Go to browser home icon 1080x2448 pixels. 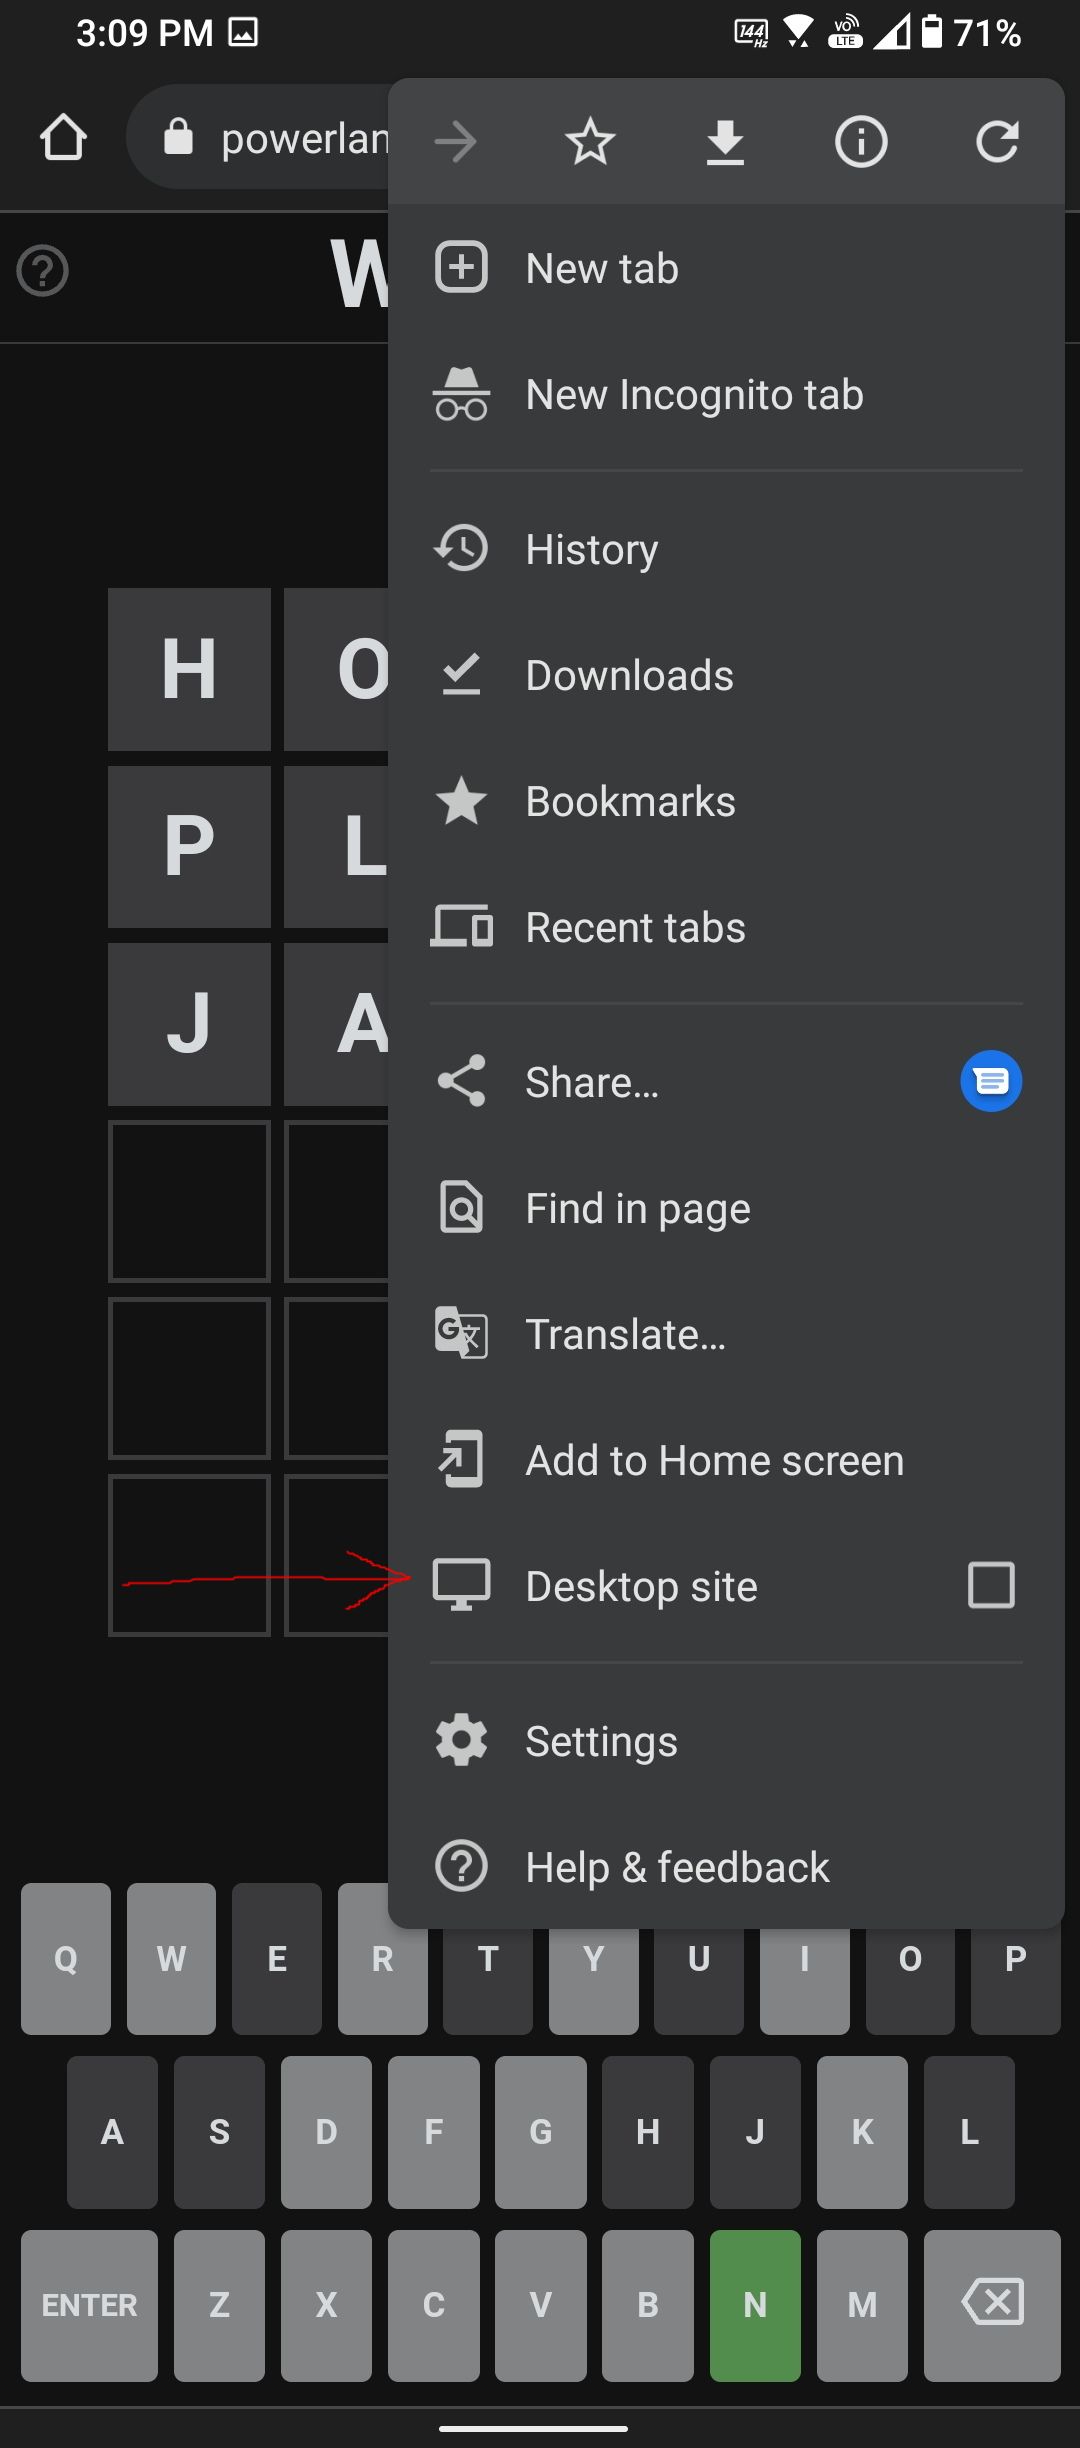(x=63, y=138)
